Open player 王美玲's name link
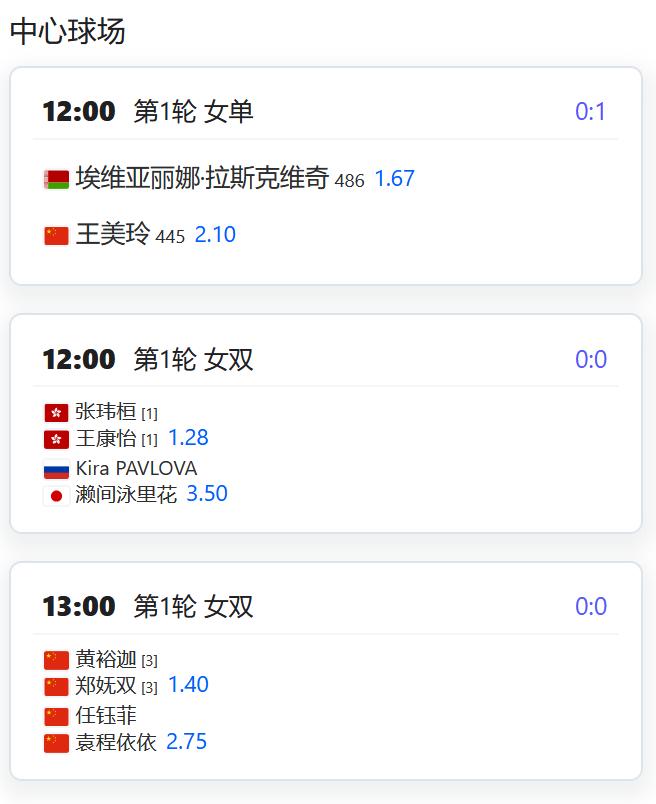This screenshot has width=656, height=804. pyautogui.click(x=113, y=234)
